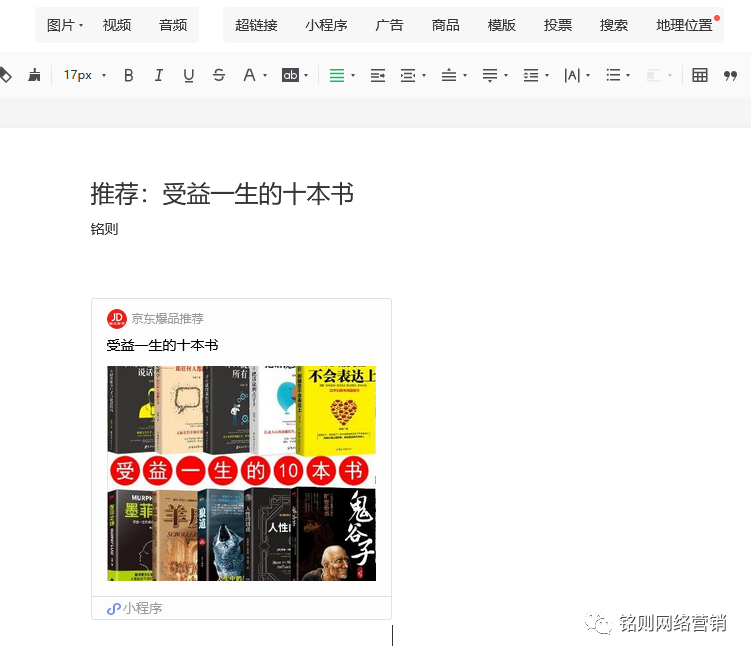Toggle underline formatting
The width and height of the screenshot is (751, 656).
(189, 75)
